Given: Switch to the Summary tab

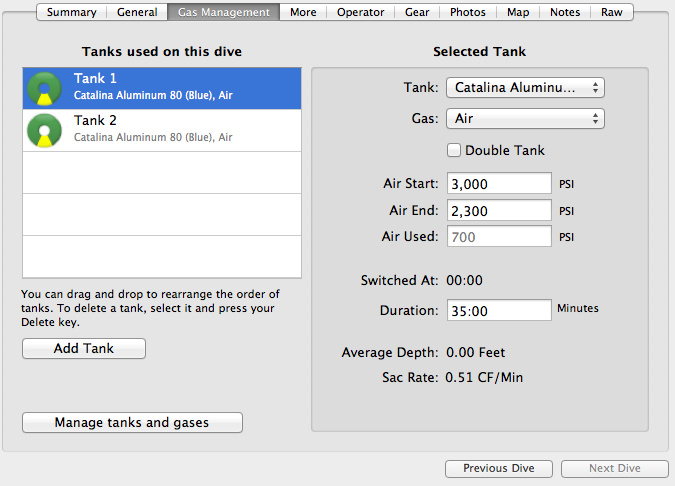Looking at the screenshot, I should (x=72, y=12).
